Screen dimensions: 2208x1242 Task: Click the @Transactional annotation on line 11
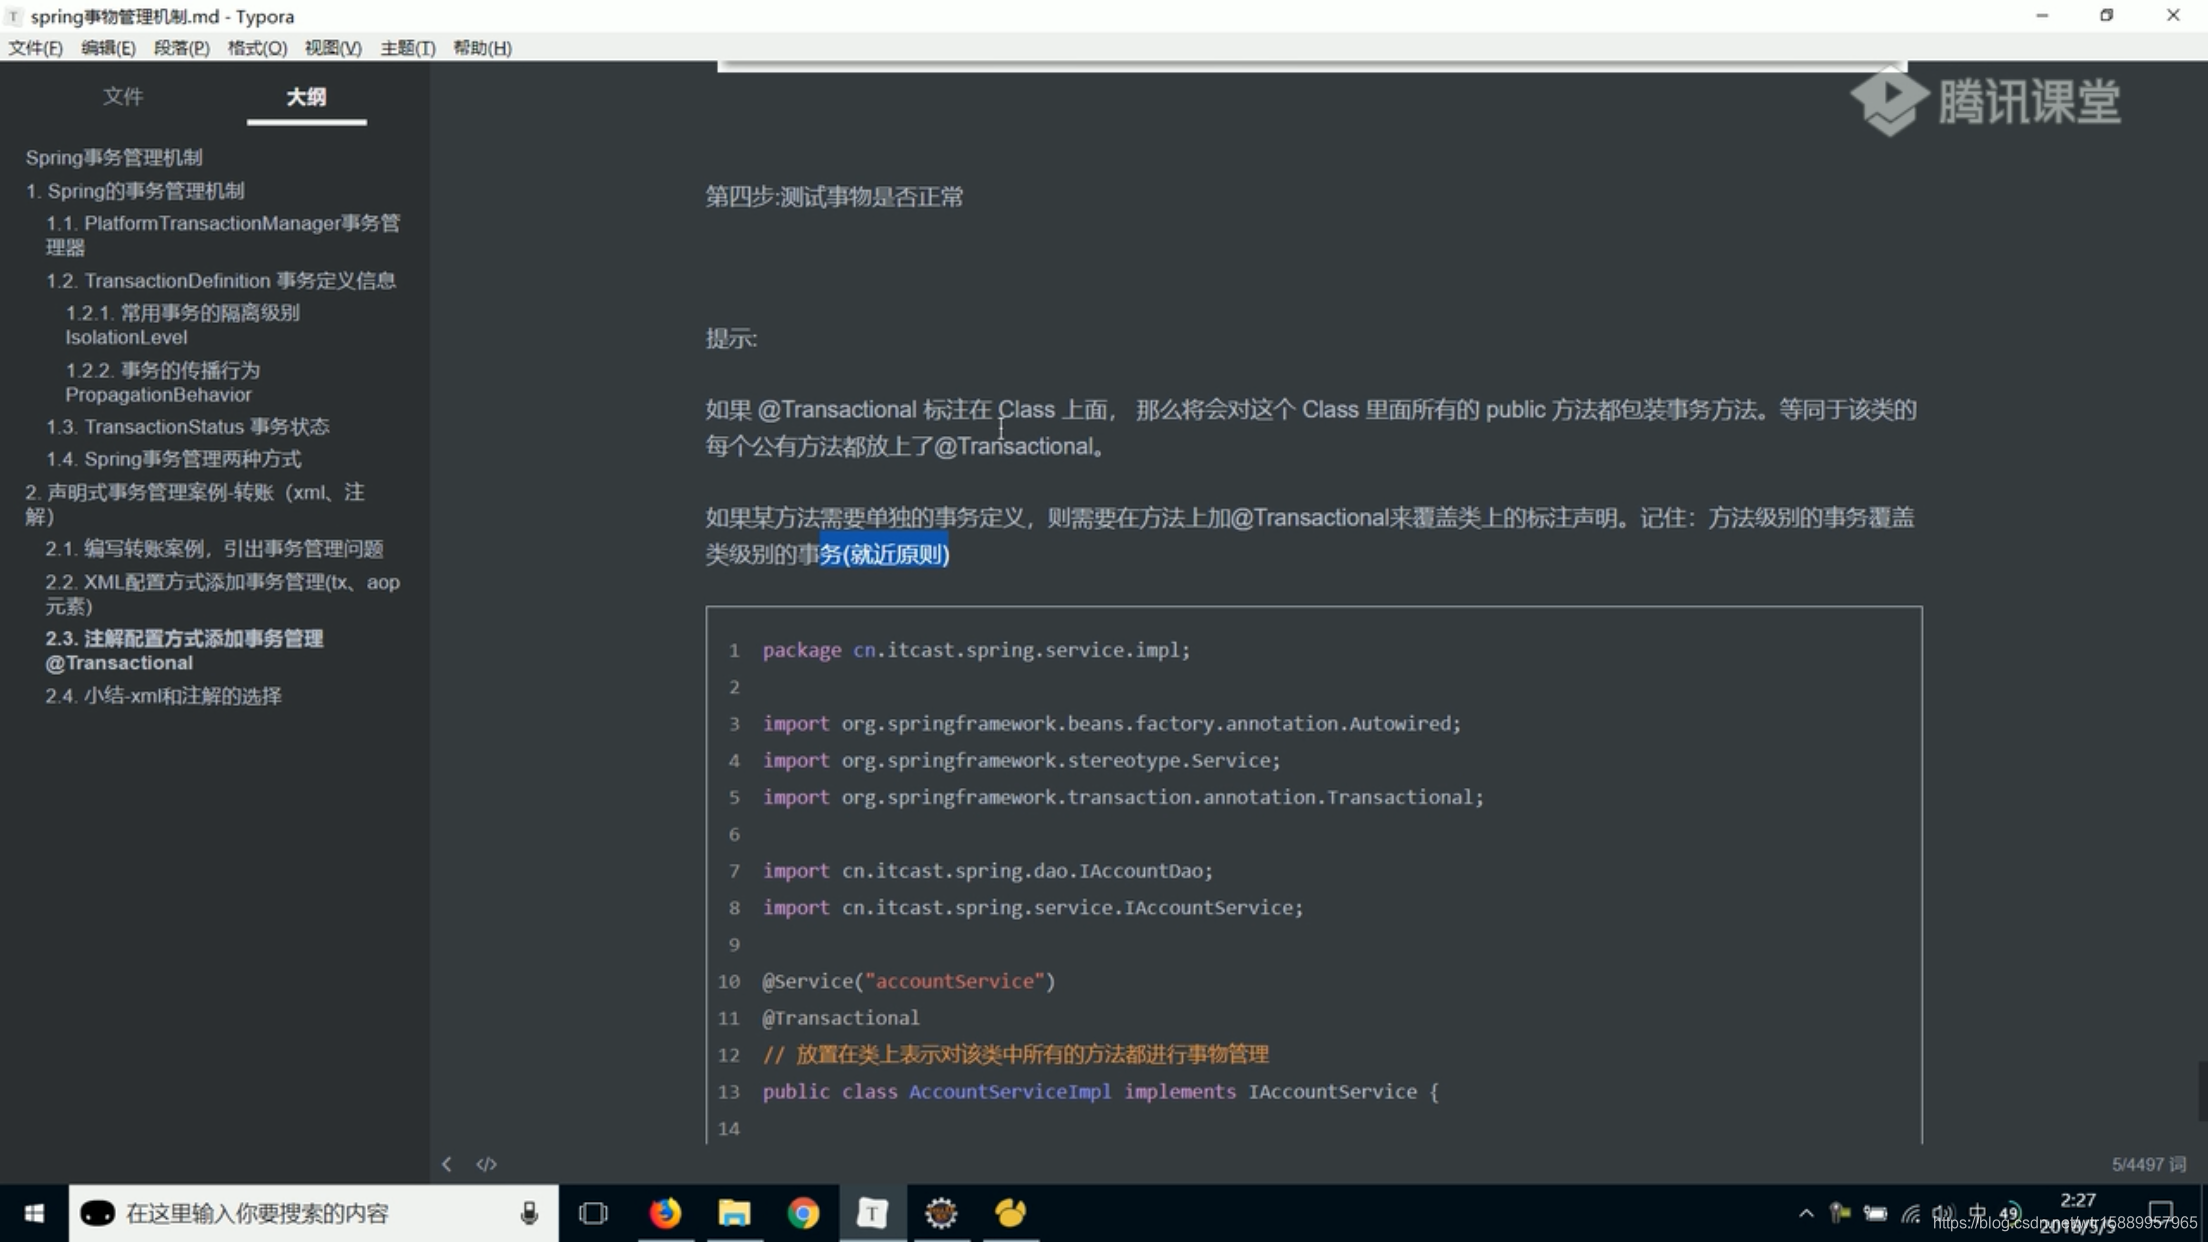[841, 1018]
